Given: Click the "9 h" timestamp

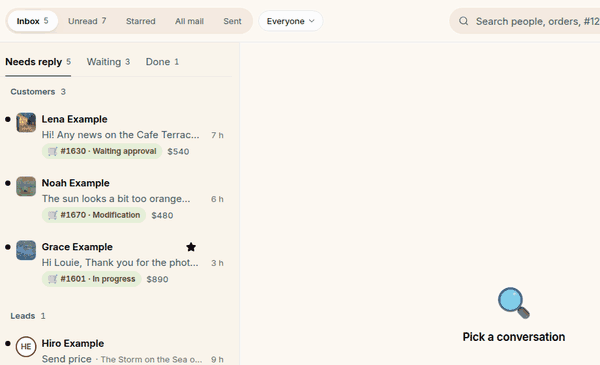Looking at the screenshot, I should [x=217, y=360].
